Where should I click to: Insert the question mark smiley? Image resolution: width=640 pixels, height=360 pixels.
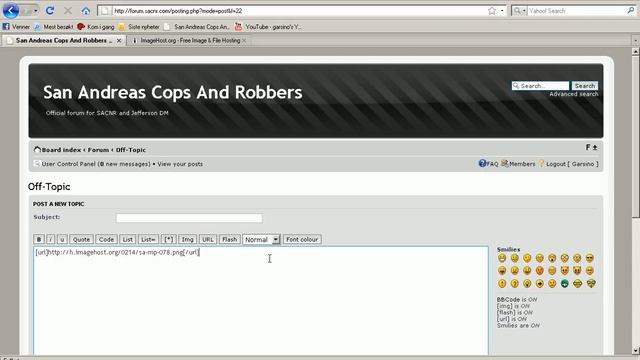tap(515, 283)
